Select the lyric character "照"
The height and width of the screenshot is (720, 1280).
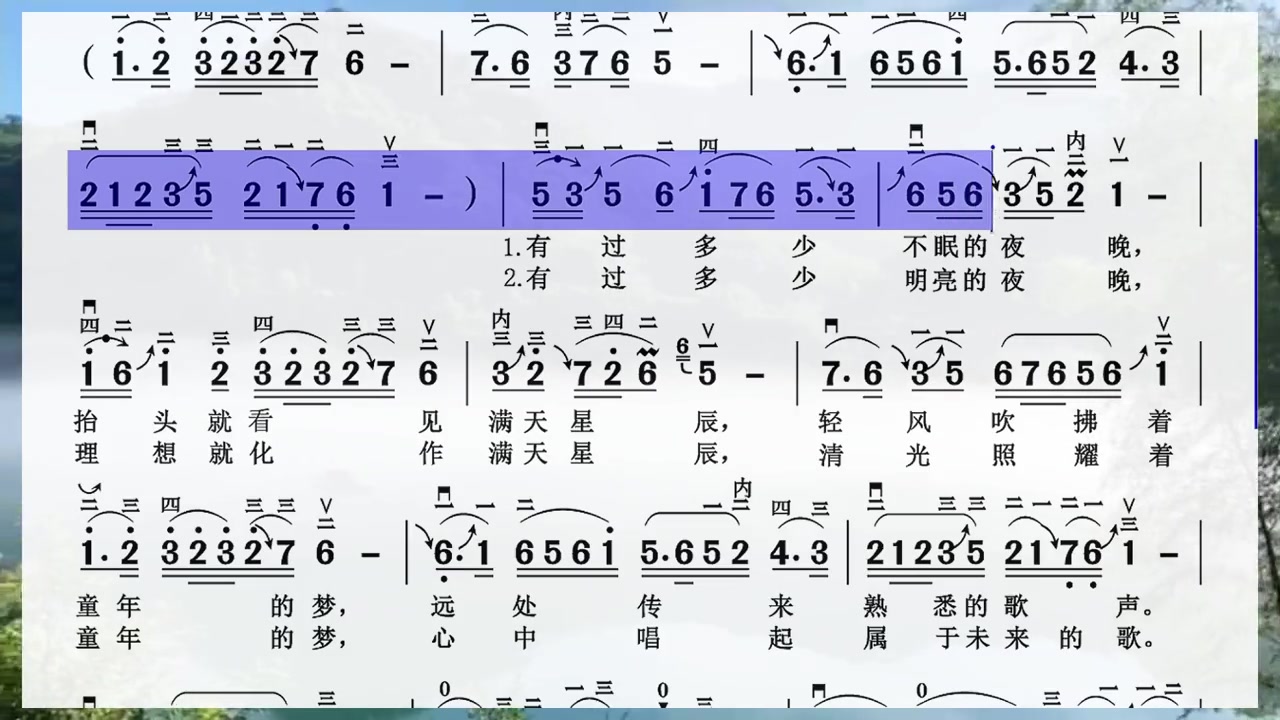(1003, 455)
